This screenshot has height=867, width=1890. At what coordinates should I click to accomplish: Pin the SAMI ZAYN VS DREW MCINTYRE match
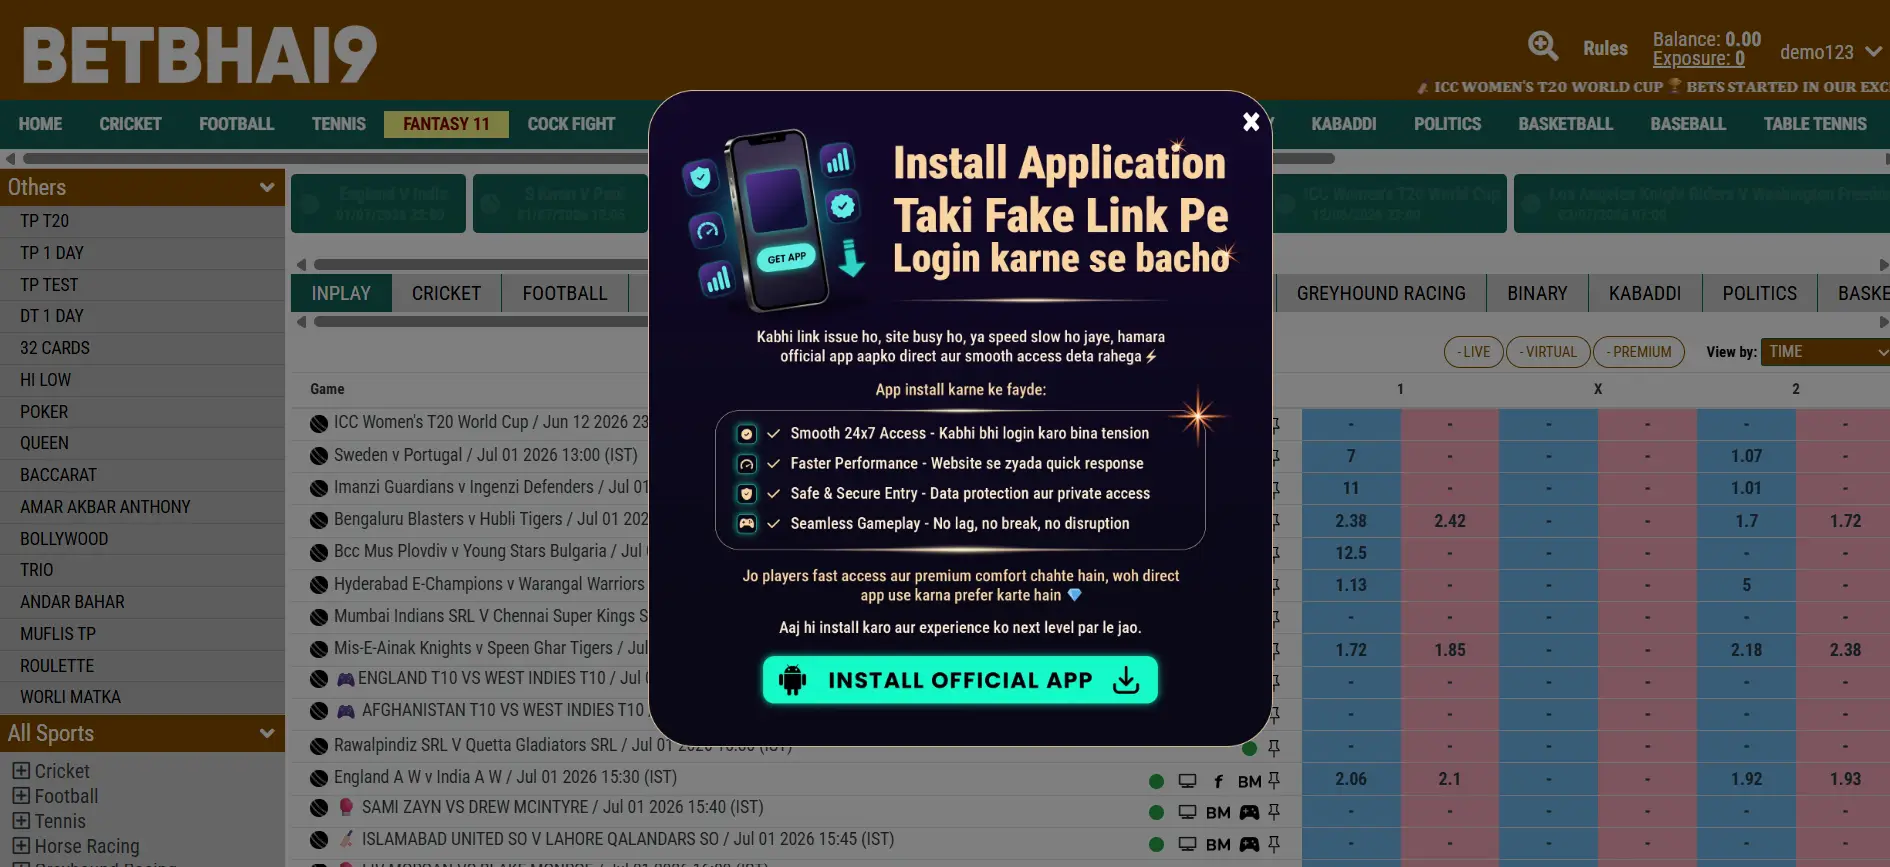point(1274,812)
